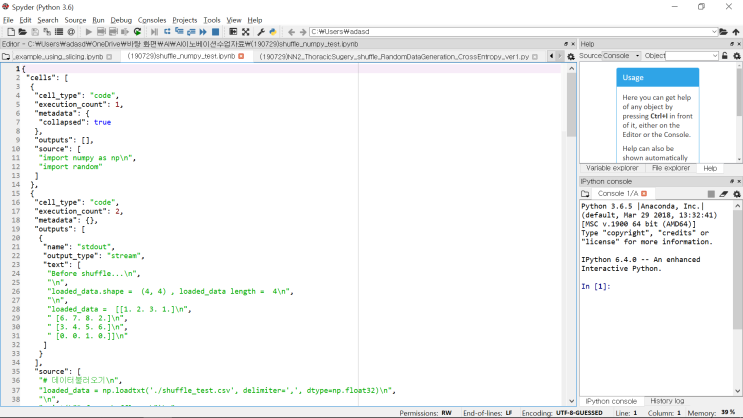Toggle the Help pane lock icon
Screen dimensions: 743x418
[725, 56]
